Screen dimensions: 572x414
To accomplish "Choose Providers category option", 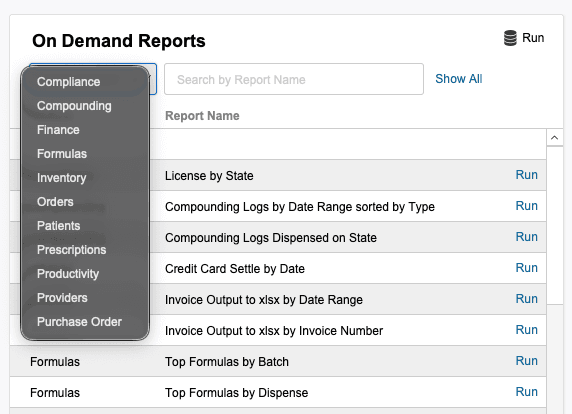I will (x=62, y=298).
